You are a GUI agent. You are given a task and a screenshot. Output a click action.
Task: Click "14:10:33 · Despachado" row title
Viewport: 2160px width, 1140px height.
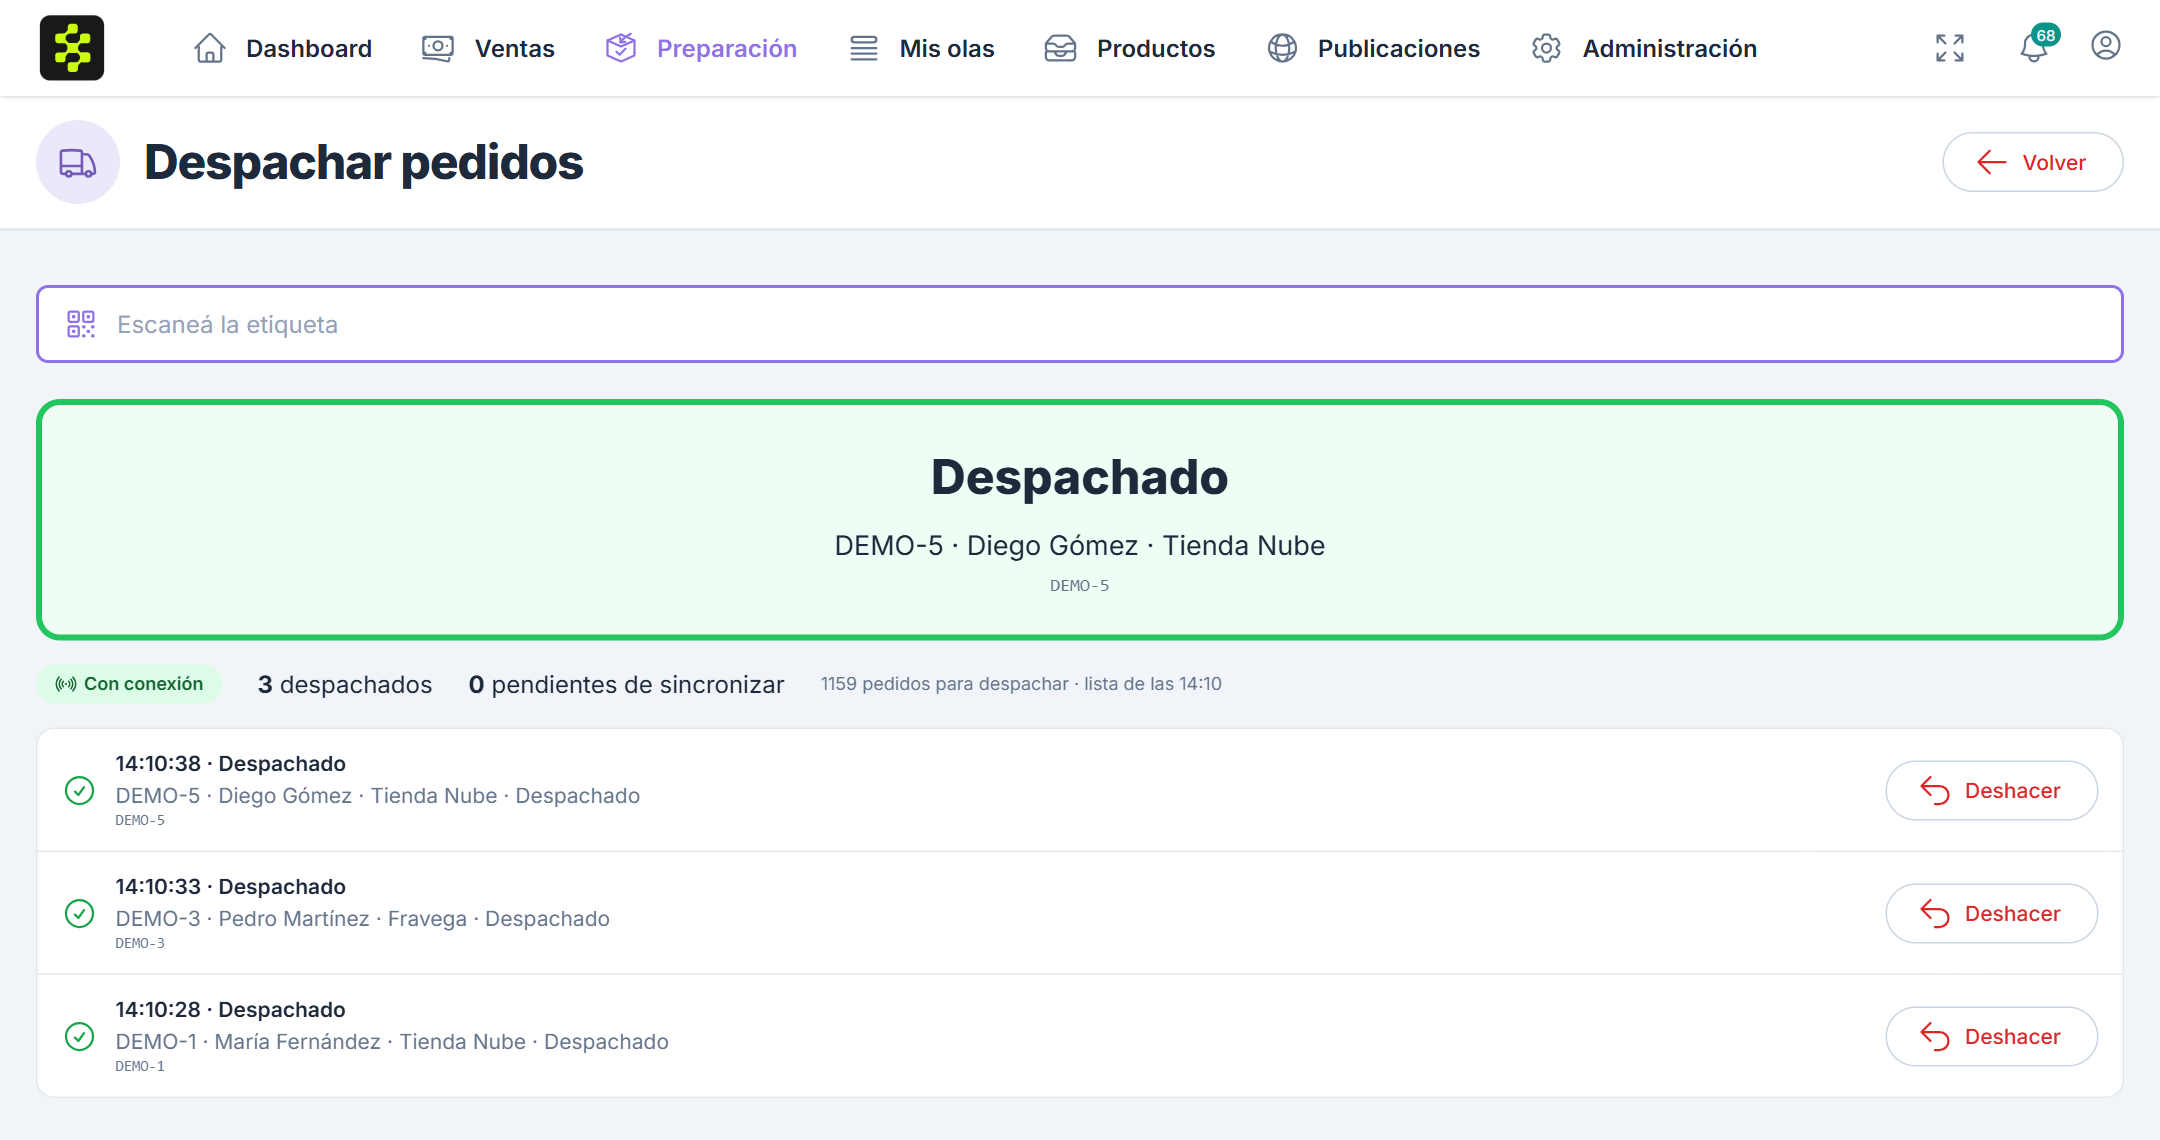231,887
